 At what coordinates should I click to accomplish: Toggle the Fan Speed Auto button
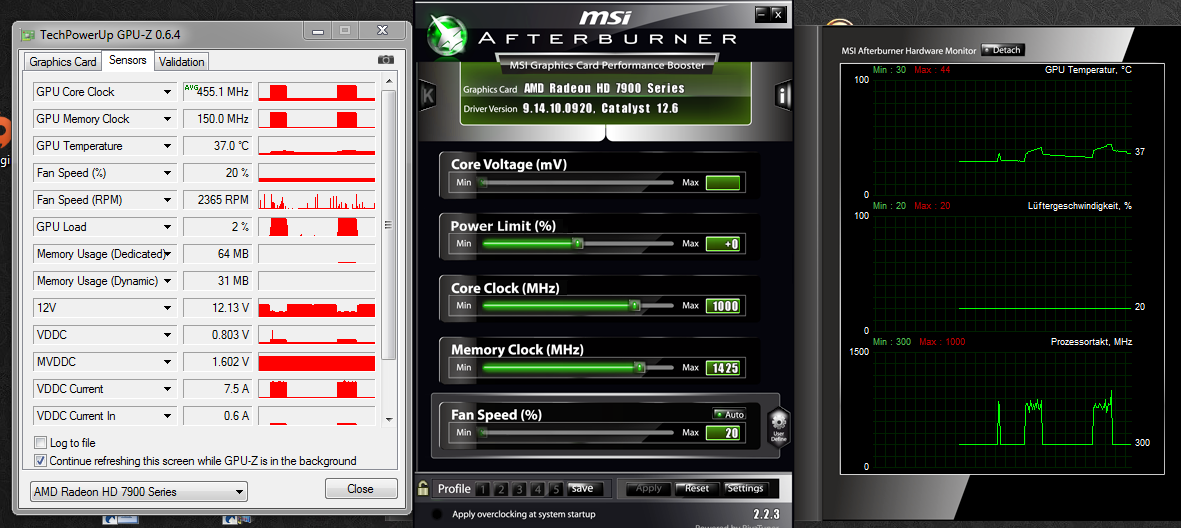(729, 414)
